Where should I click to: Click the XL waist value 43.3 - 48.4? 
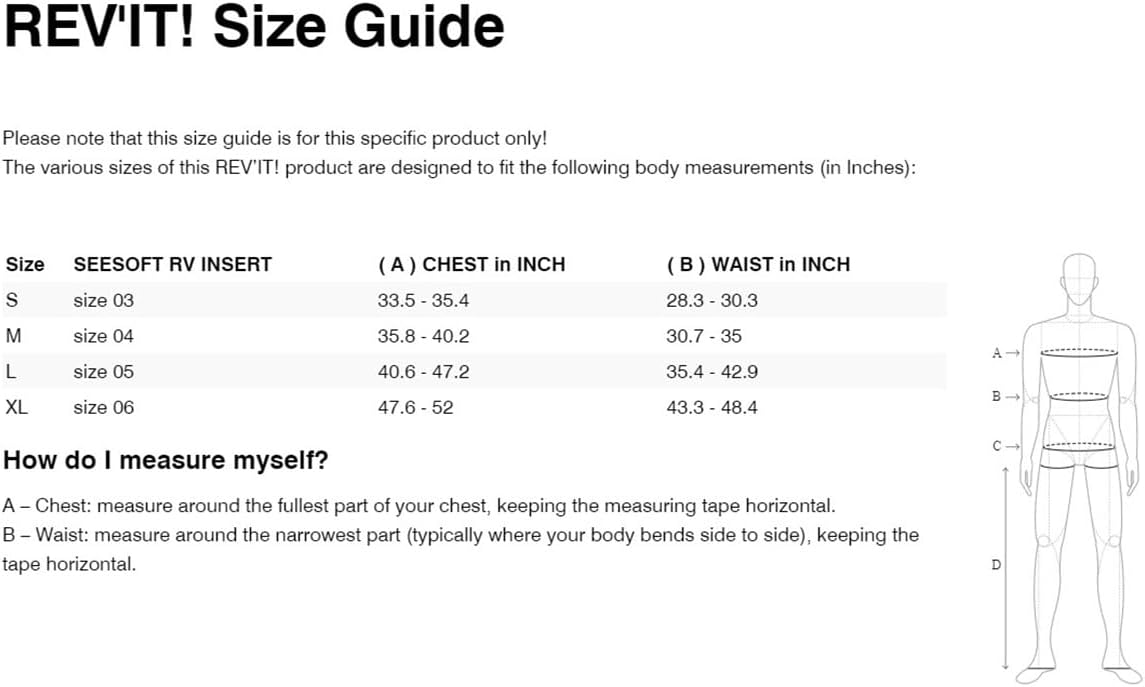tap(712, 408)
